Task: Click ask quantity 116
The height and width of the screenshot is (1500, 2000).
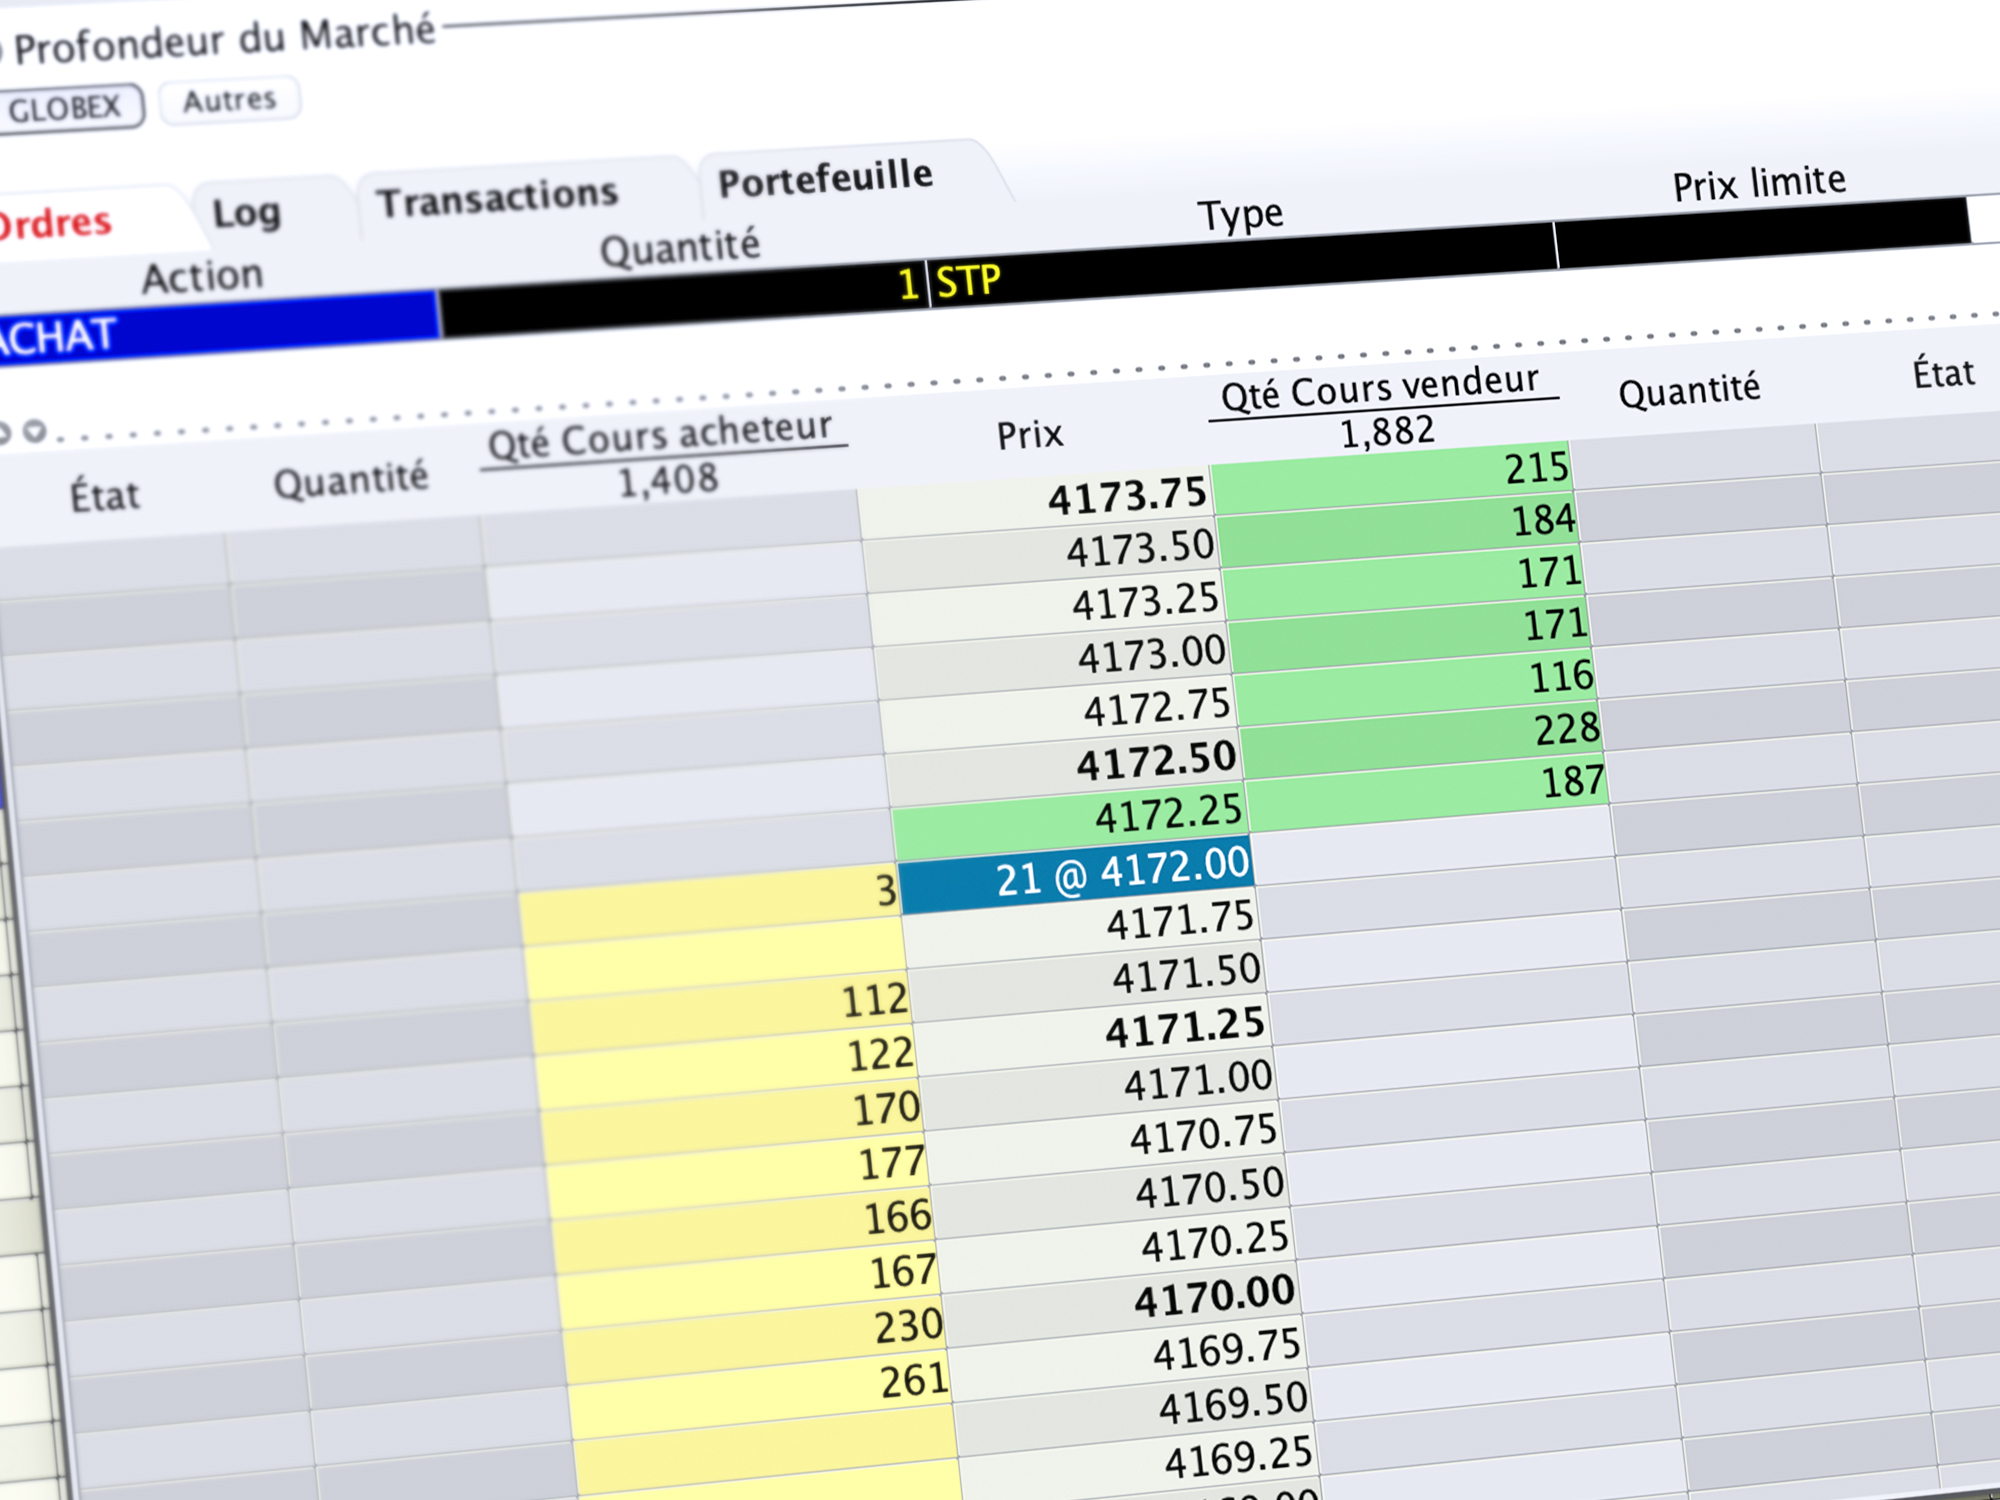Action: (1561, 677)
